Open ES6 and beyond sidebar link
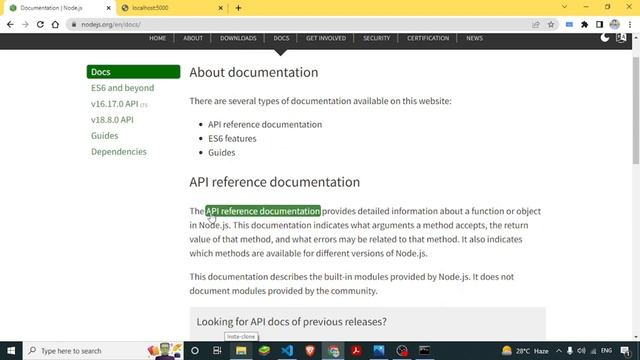Screen dimensions: 640x360 (122, 88)
